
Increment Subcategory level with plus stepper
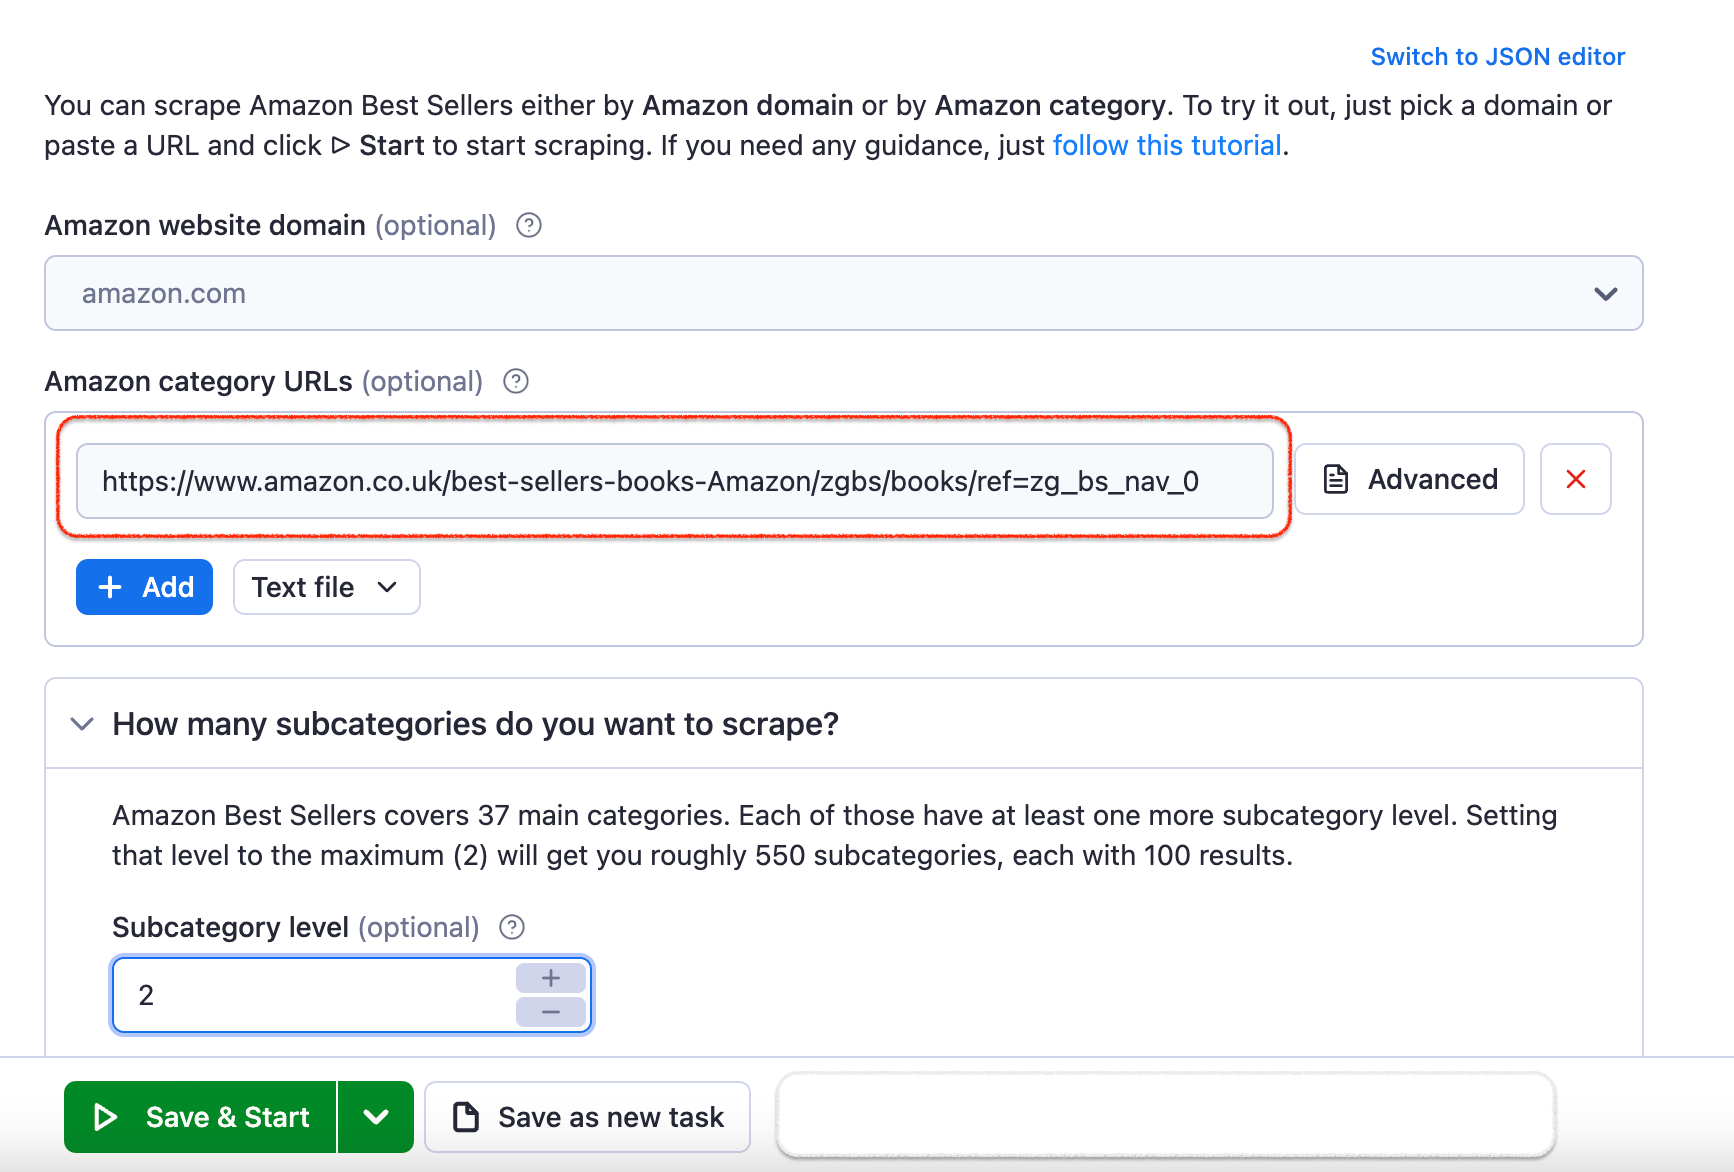pyautogui.click(x=550, y=978)
